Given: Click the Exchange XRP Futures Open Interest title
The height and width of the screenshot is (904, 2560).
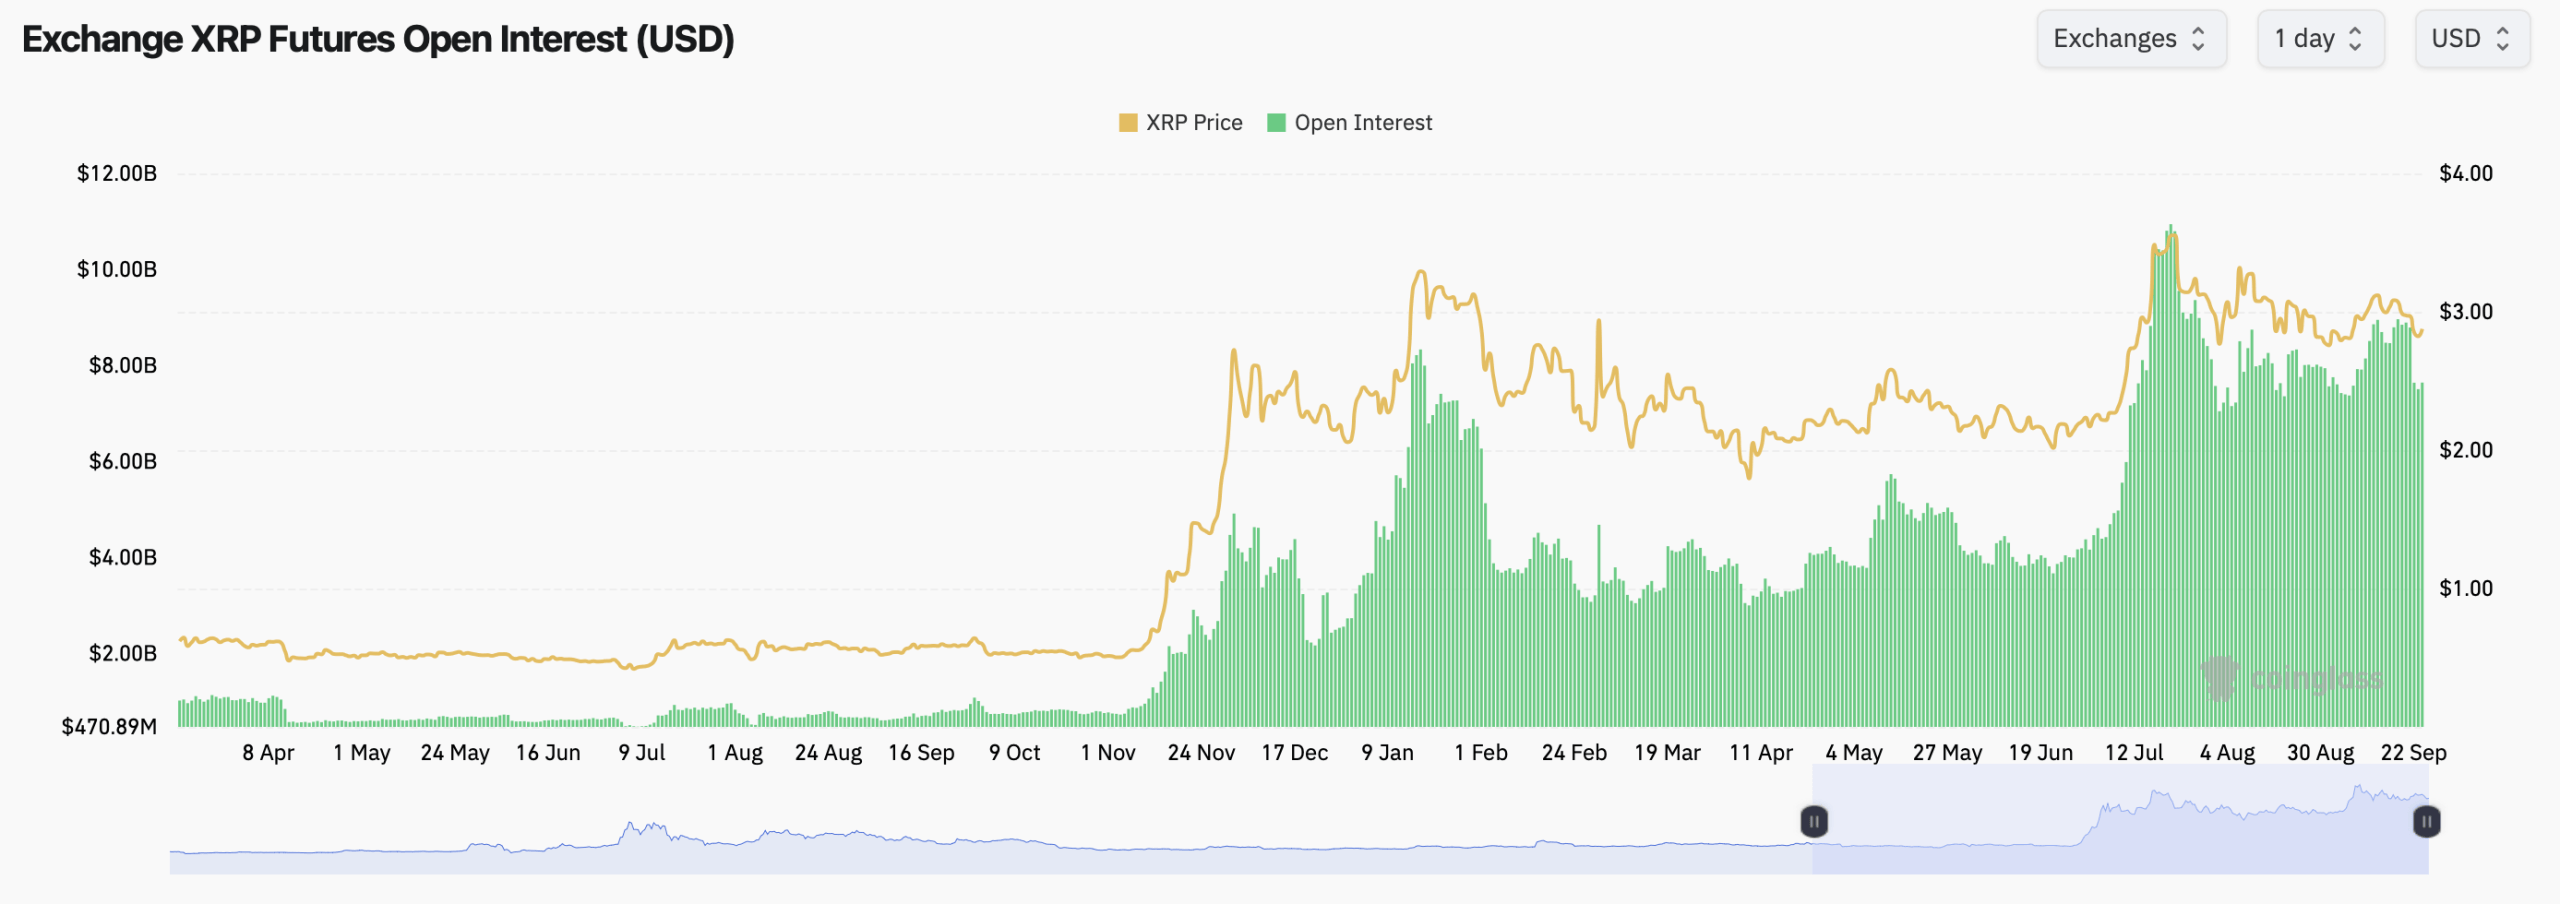Looking at the screenshot, I should (378, 40).
